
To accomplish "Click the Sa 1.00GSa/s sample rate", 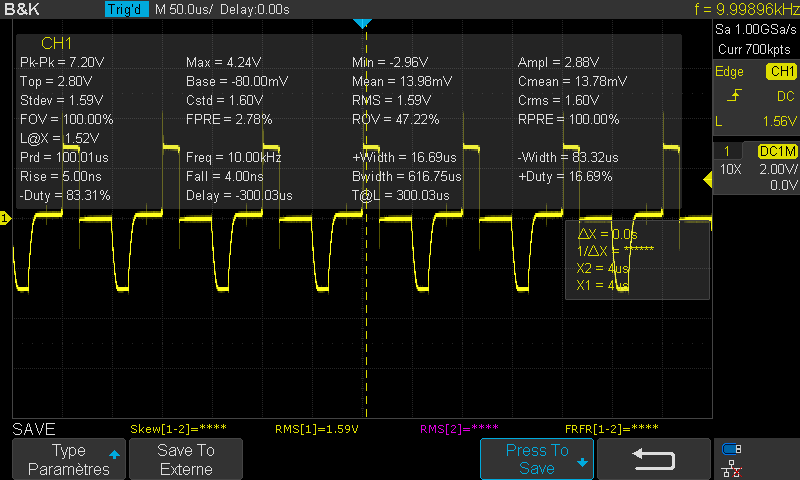I will click(756, 30).
